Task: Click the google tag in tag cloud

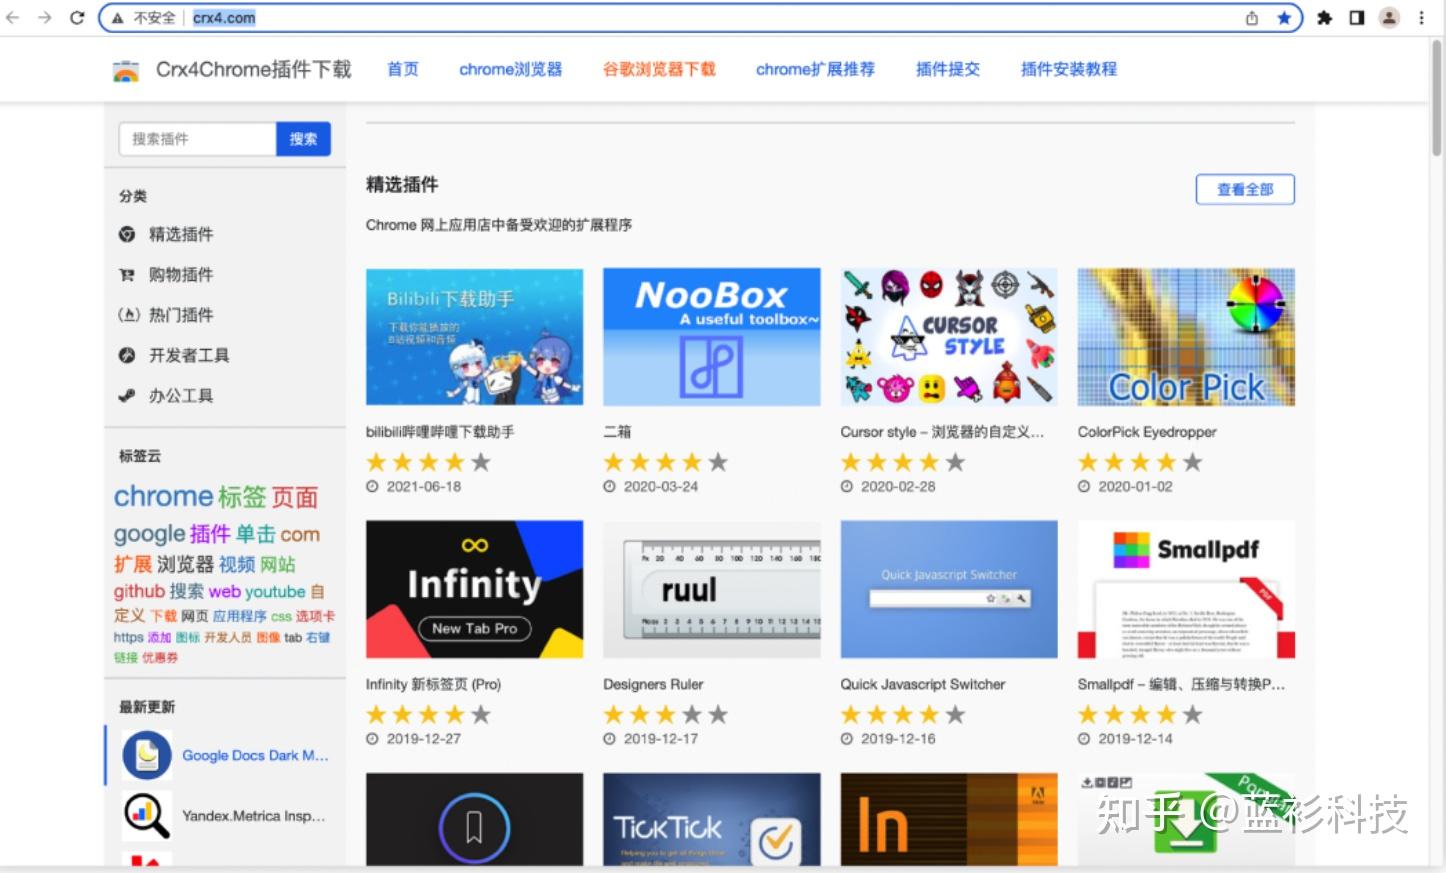Action: [149, 534]
